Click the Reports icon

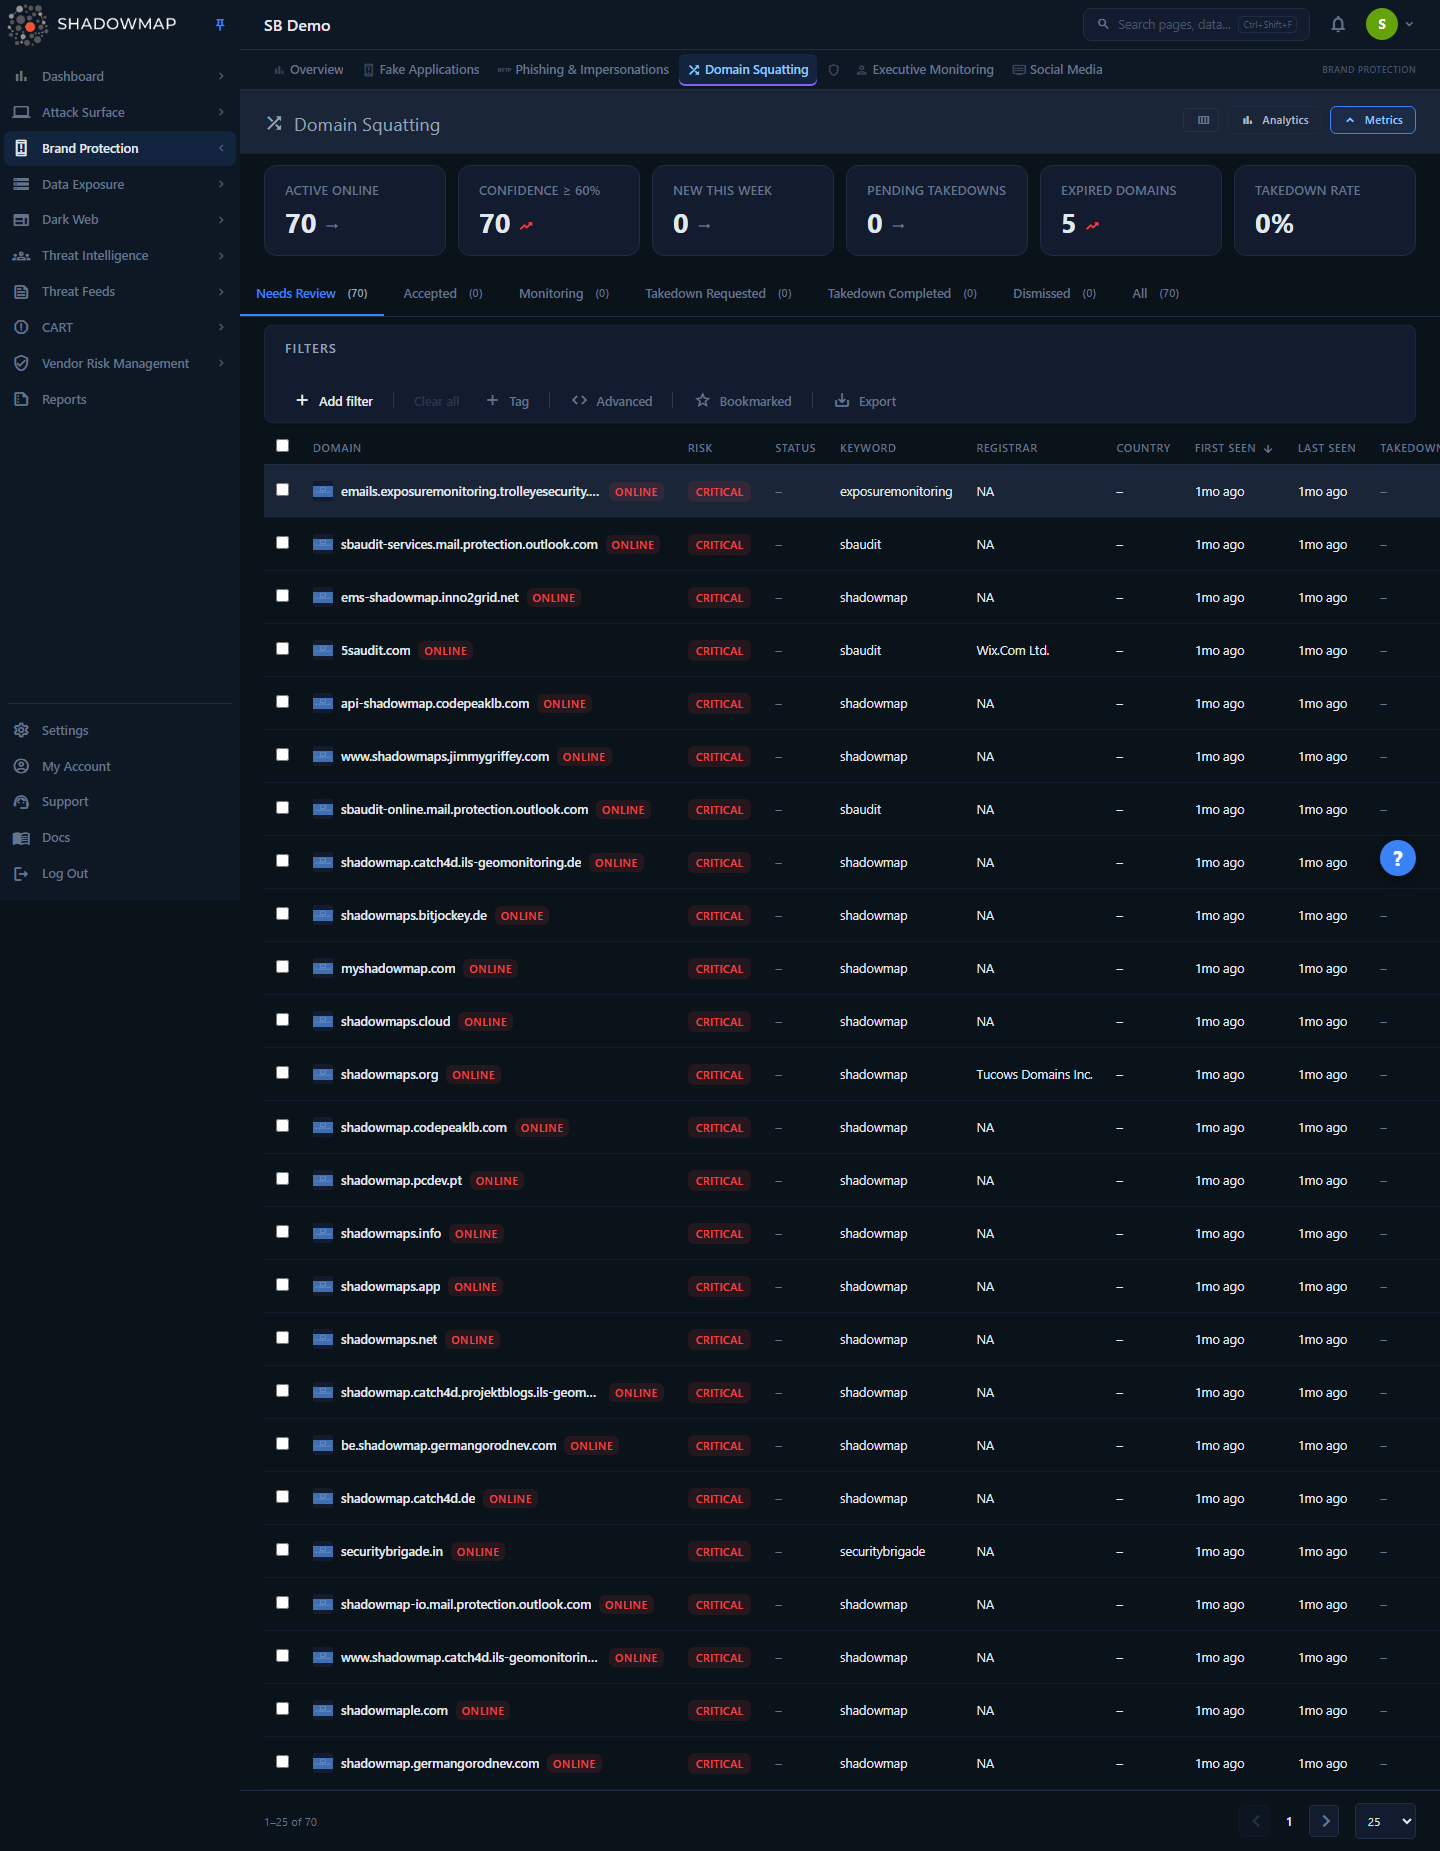pos(21,399)
